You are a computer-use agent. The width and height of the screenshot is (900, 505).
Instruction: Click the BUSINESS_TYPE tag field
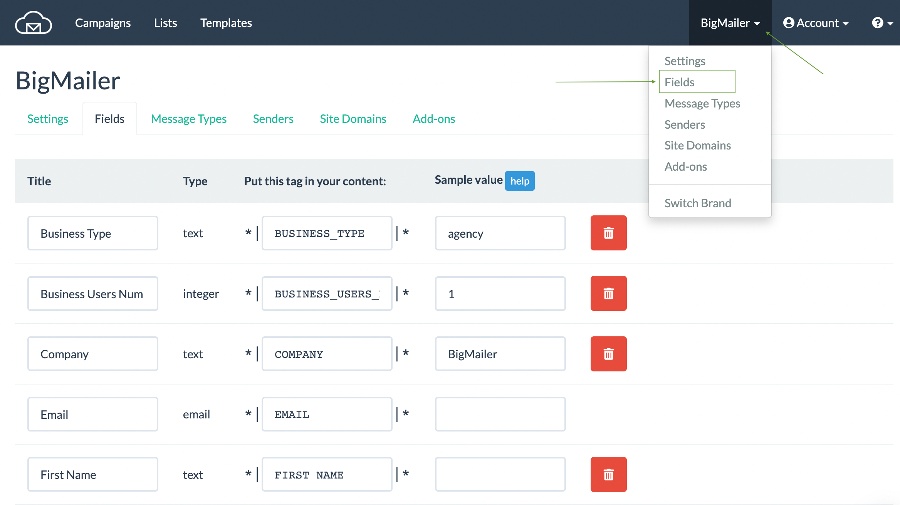tap(327, 233)
